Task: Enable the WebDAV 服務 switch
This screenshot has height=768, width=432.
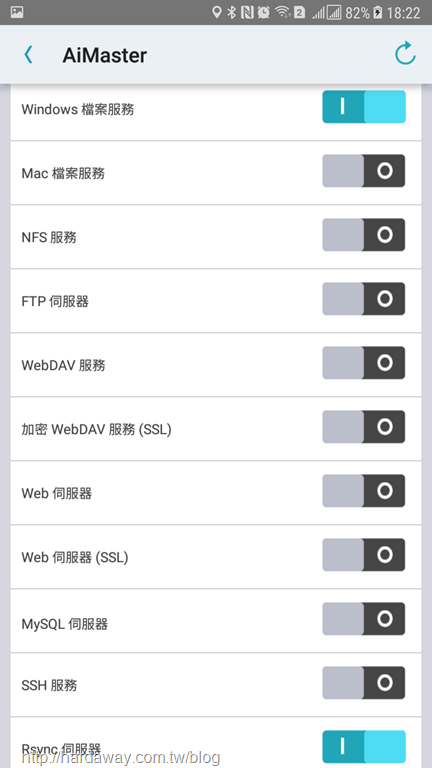Action: tap(363, 363)
